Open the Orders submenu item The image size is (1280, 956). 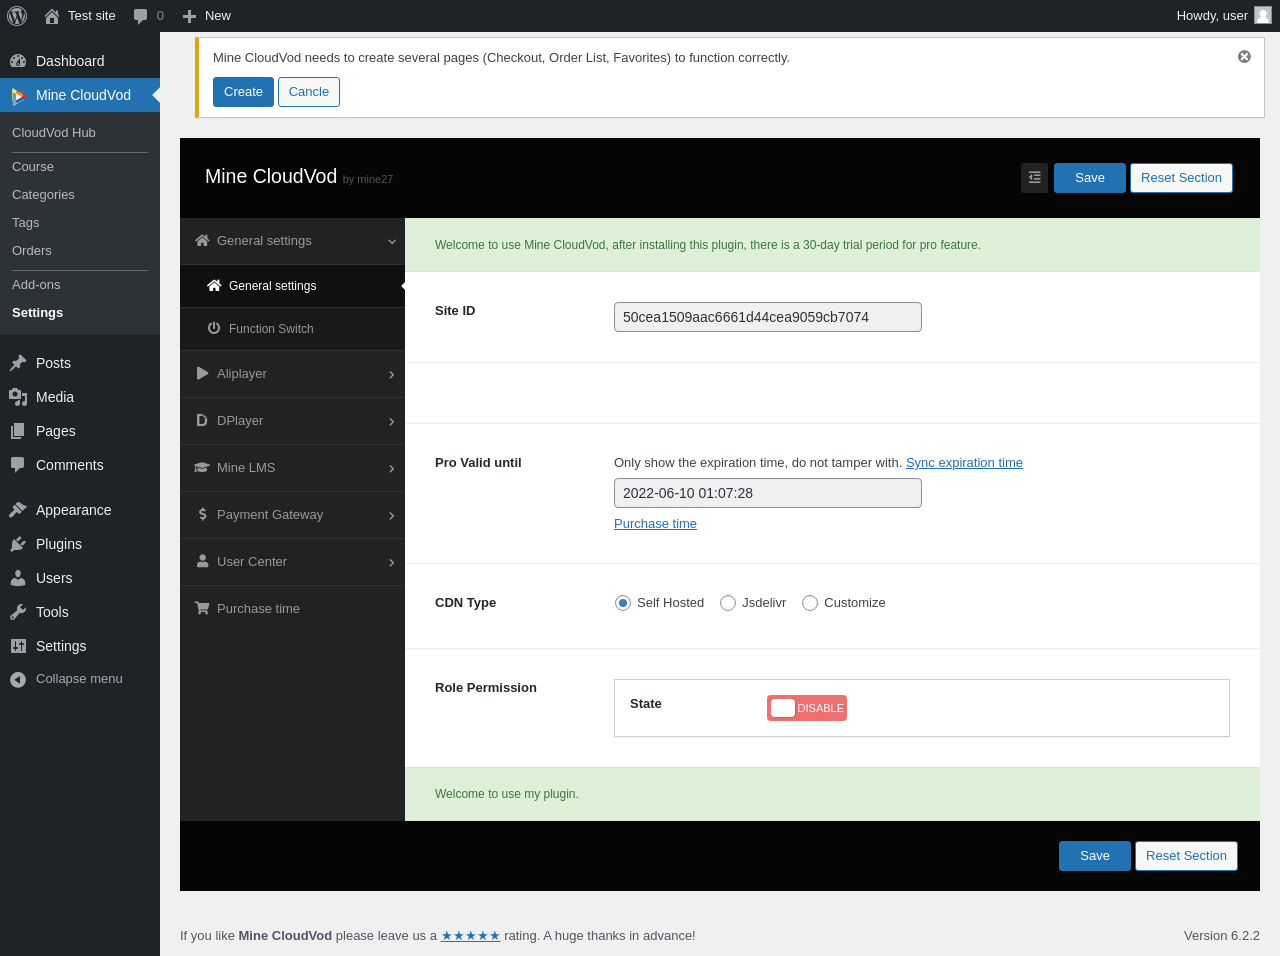click(32, 251)
